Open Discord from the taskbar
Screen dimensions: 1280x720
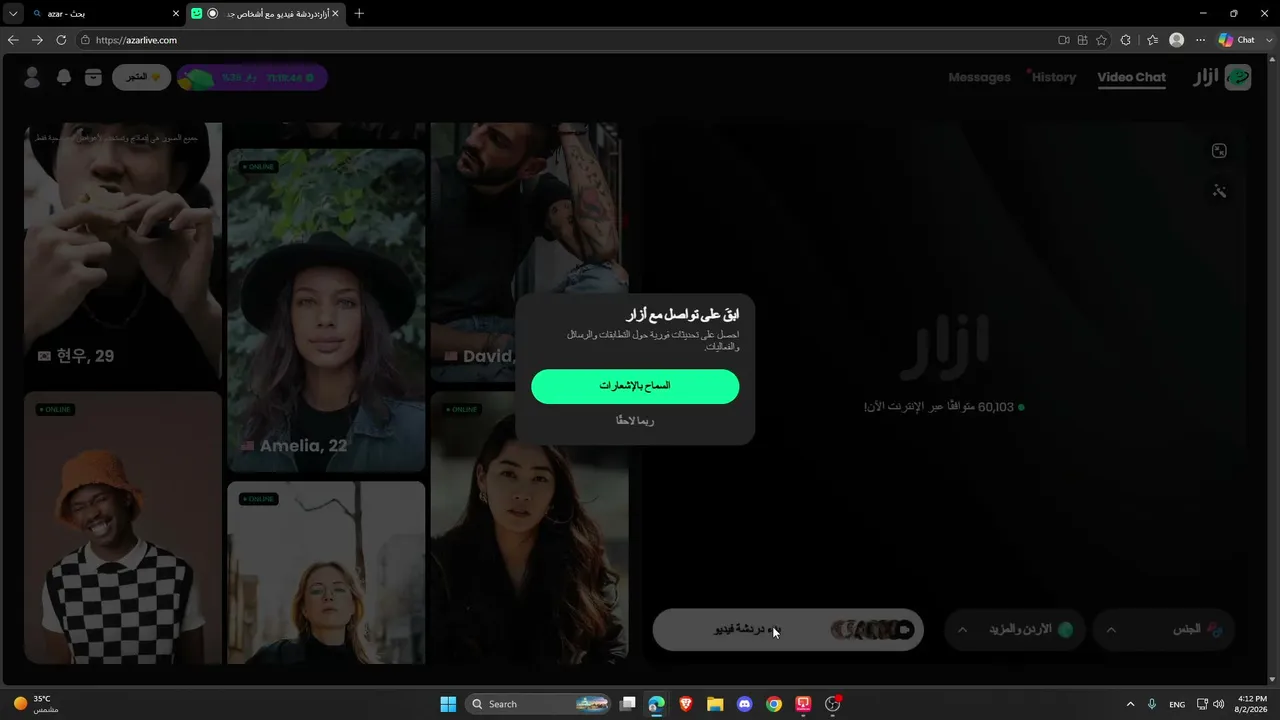(744, 704)
